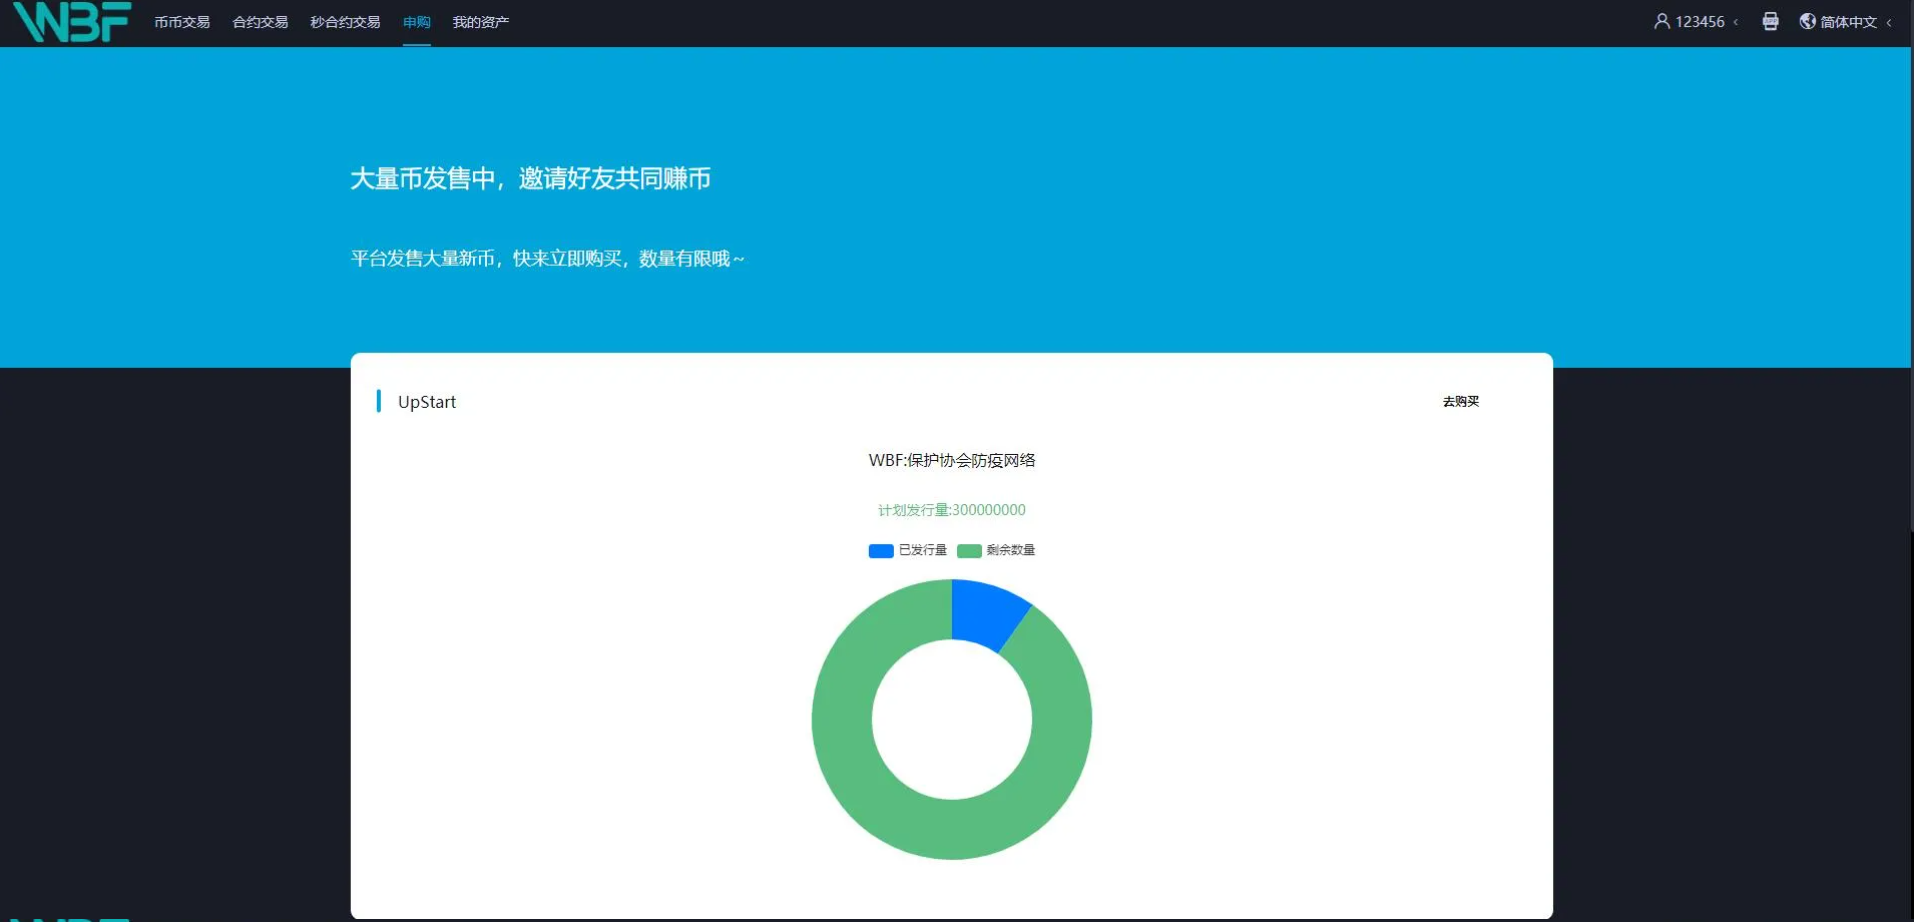Click the green 剩余数量 legend swatch
The width and height of the screenshot is (1914, 922).
pyautogui.click(x=968, y=551)
